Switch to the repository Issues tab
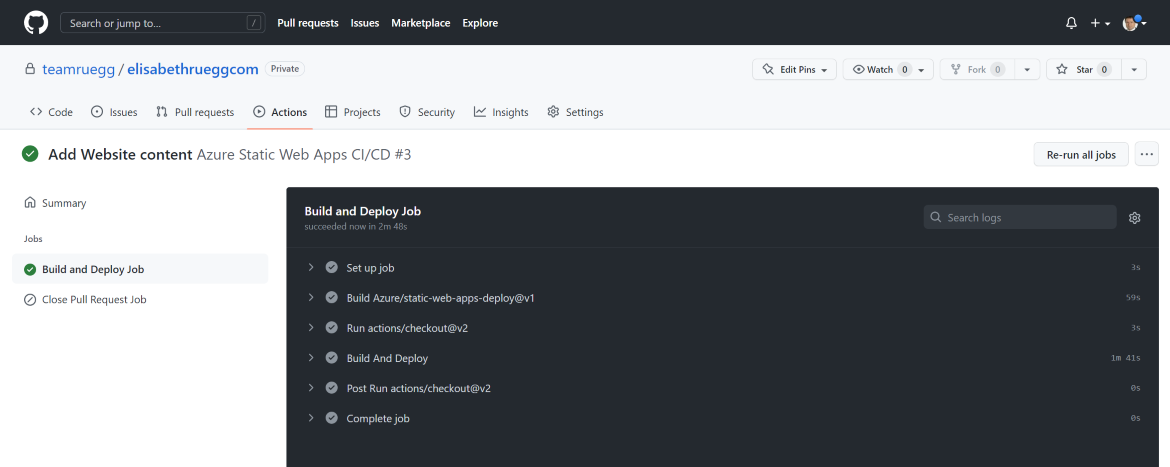Screen dimensions: 1170x467 pos(114,112)
